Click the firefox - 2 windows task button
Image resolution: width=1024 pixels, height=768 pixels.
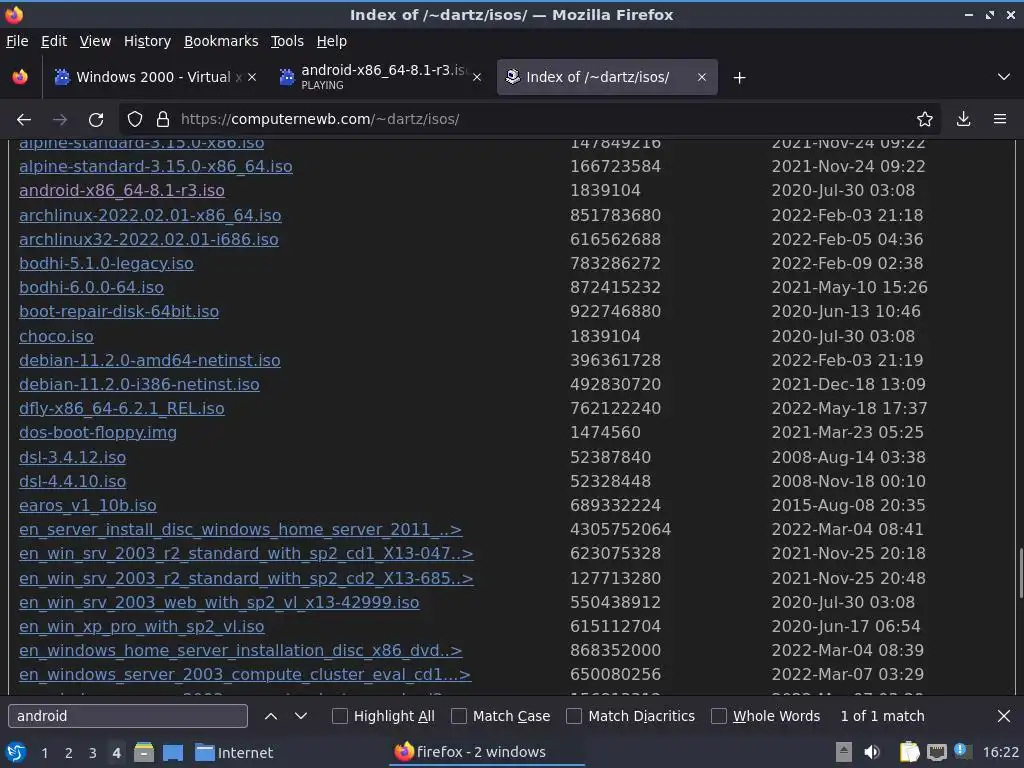487,753
